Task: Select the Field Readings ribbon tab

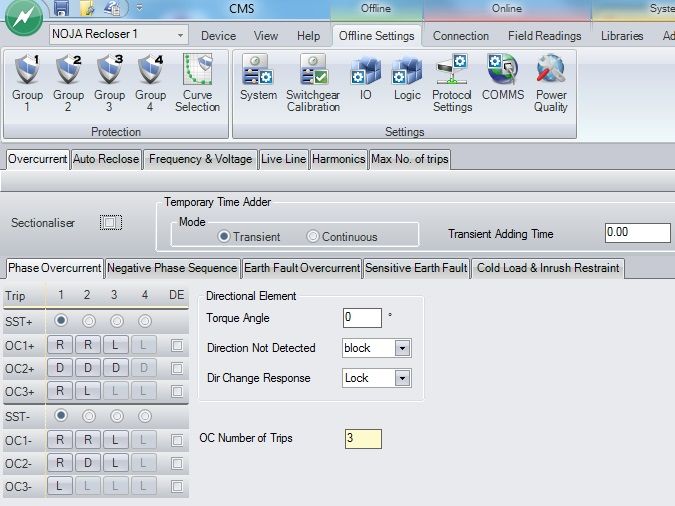Action: coord(545,36)
